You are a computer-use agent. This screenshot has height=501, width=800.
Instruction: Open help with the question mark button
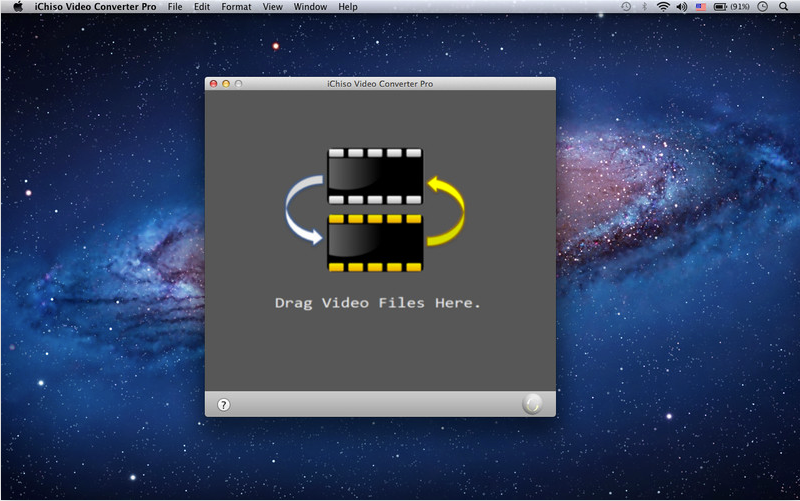223,405
